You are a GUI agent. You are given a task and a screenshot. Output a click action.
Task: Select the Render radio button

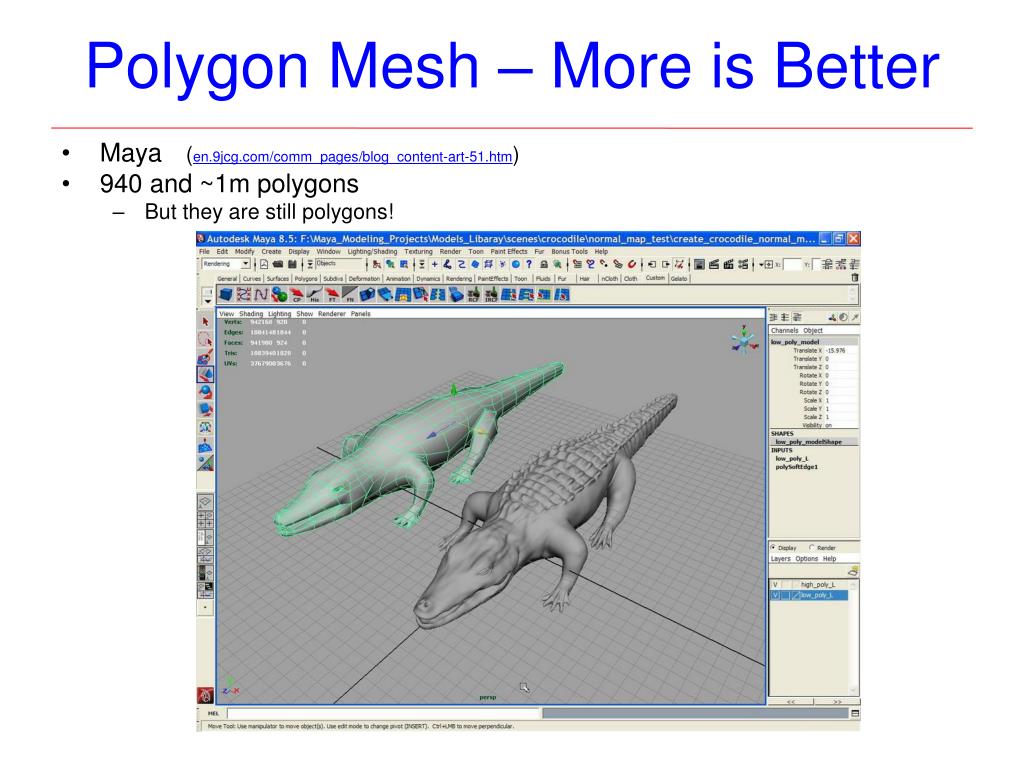(812, 547)
